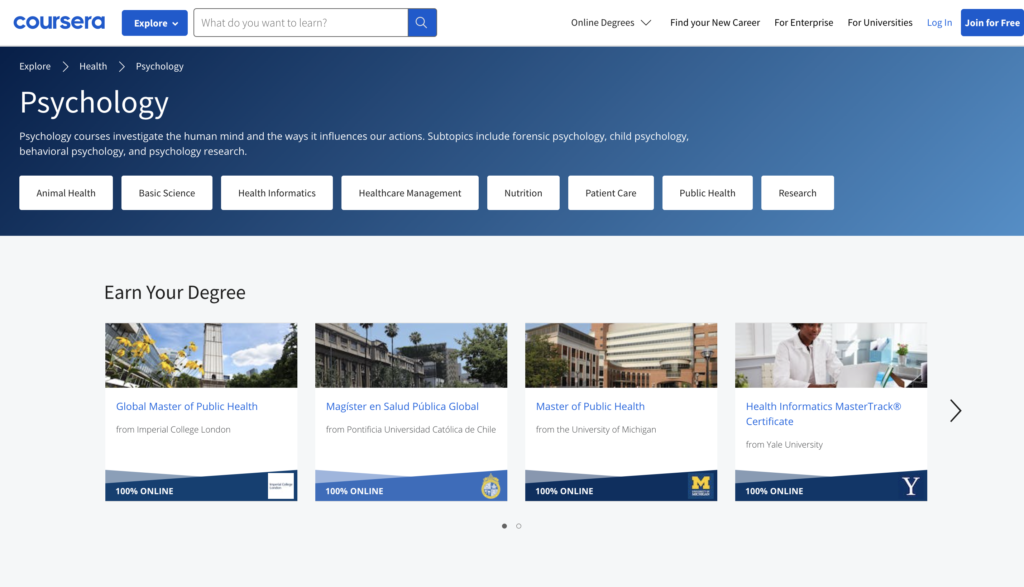The width and height of the screenshot is (1024, 587).
Task: Click Health in the breadcrumb
Action: (93, 66)
